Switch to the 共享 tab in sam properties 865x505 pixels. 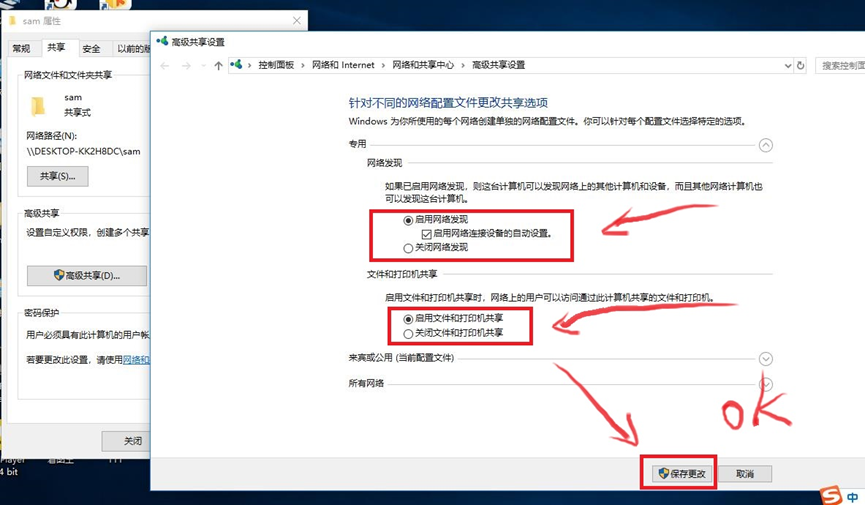(56, 47)
